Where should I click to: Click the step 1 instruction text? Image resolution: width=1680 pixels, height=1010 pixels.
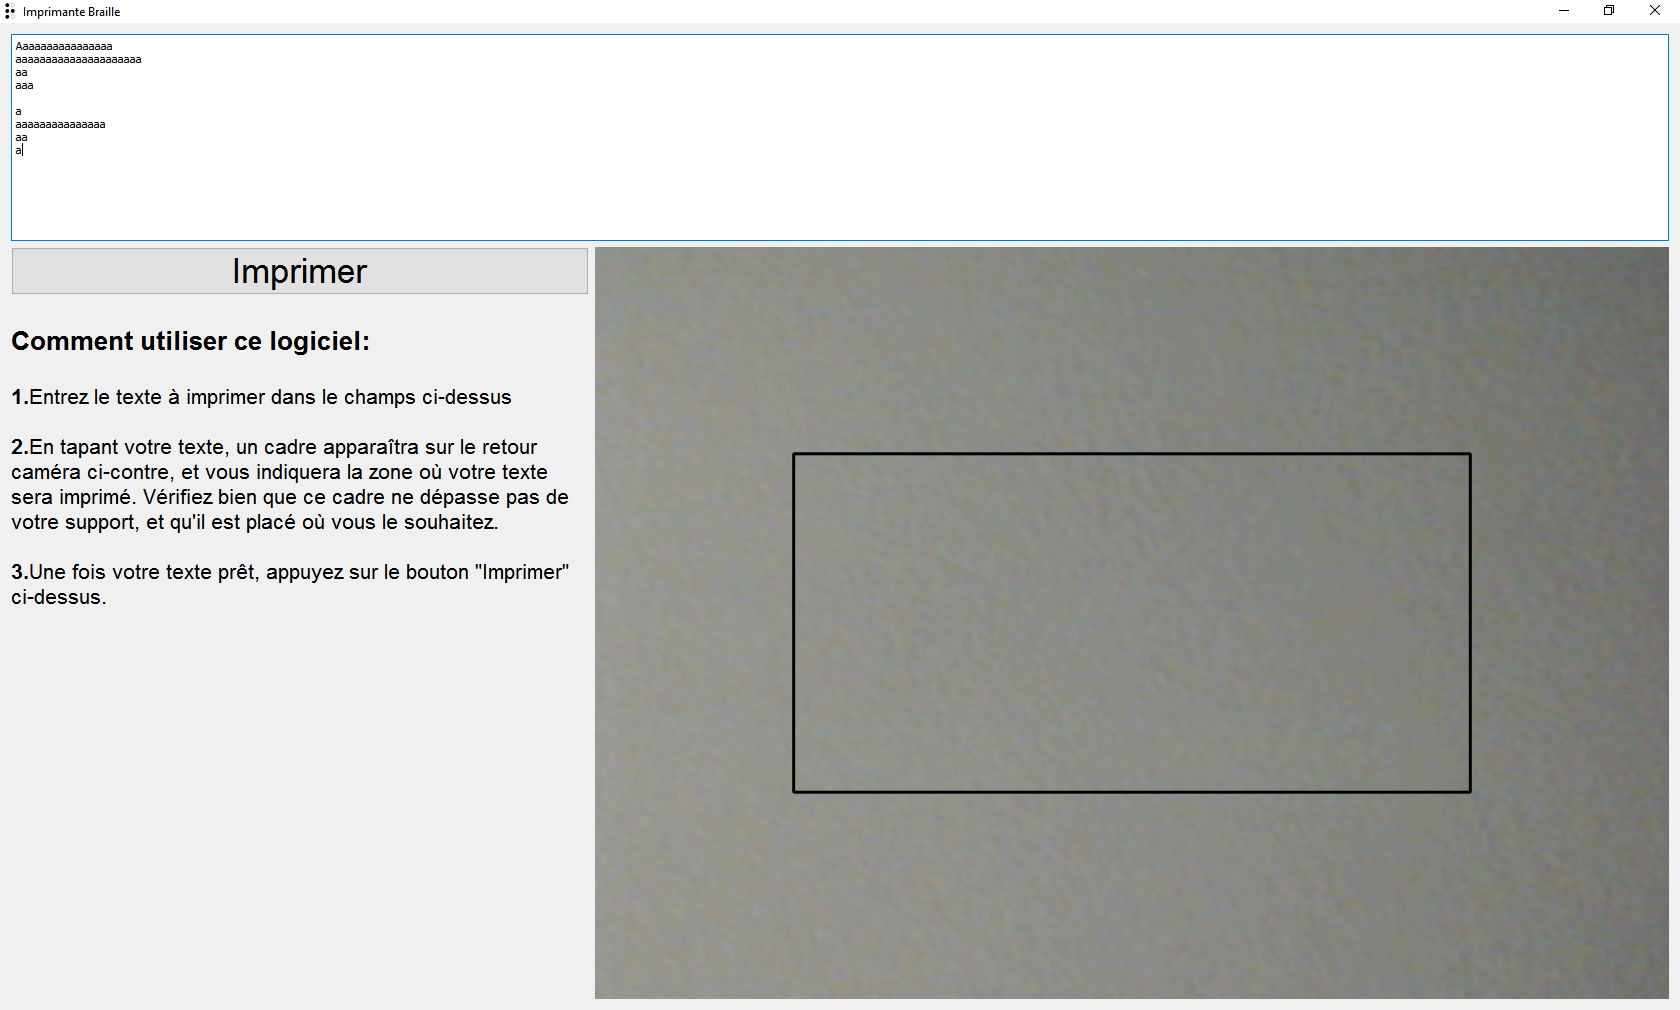[x=260, y=397]
